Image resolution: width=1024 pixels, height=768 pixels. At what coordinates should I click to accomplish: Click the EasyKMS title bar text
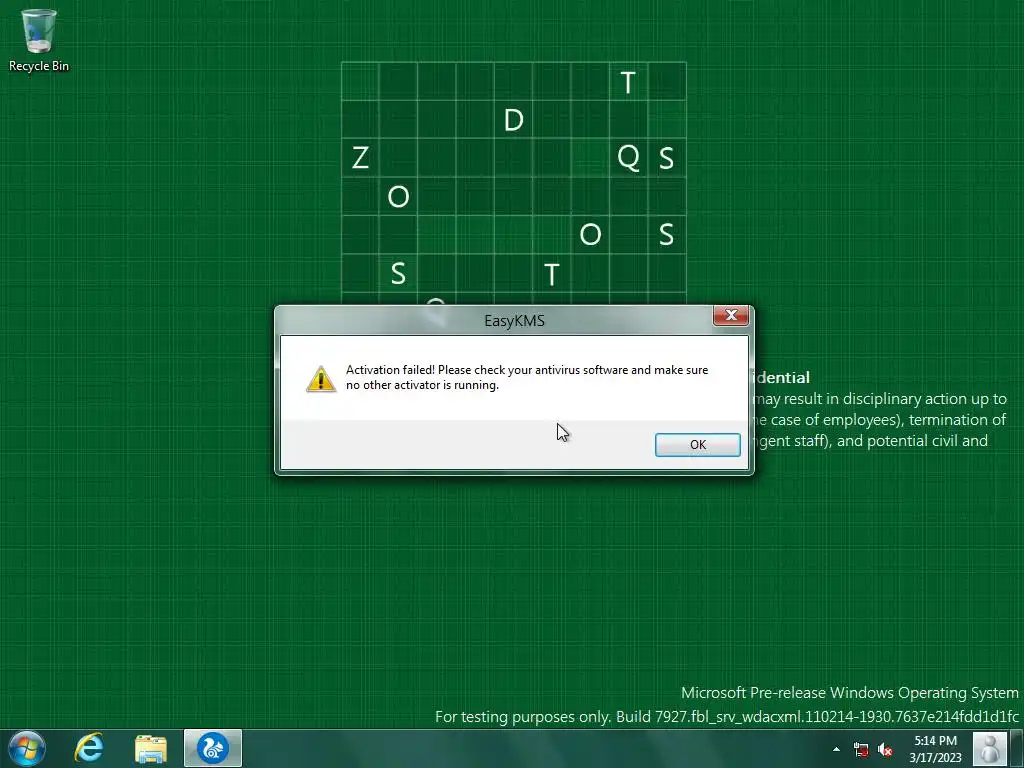pyautogui.click(x=515, y=321)
